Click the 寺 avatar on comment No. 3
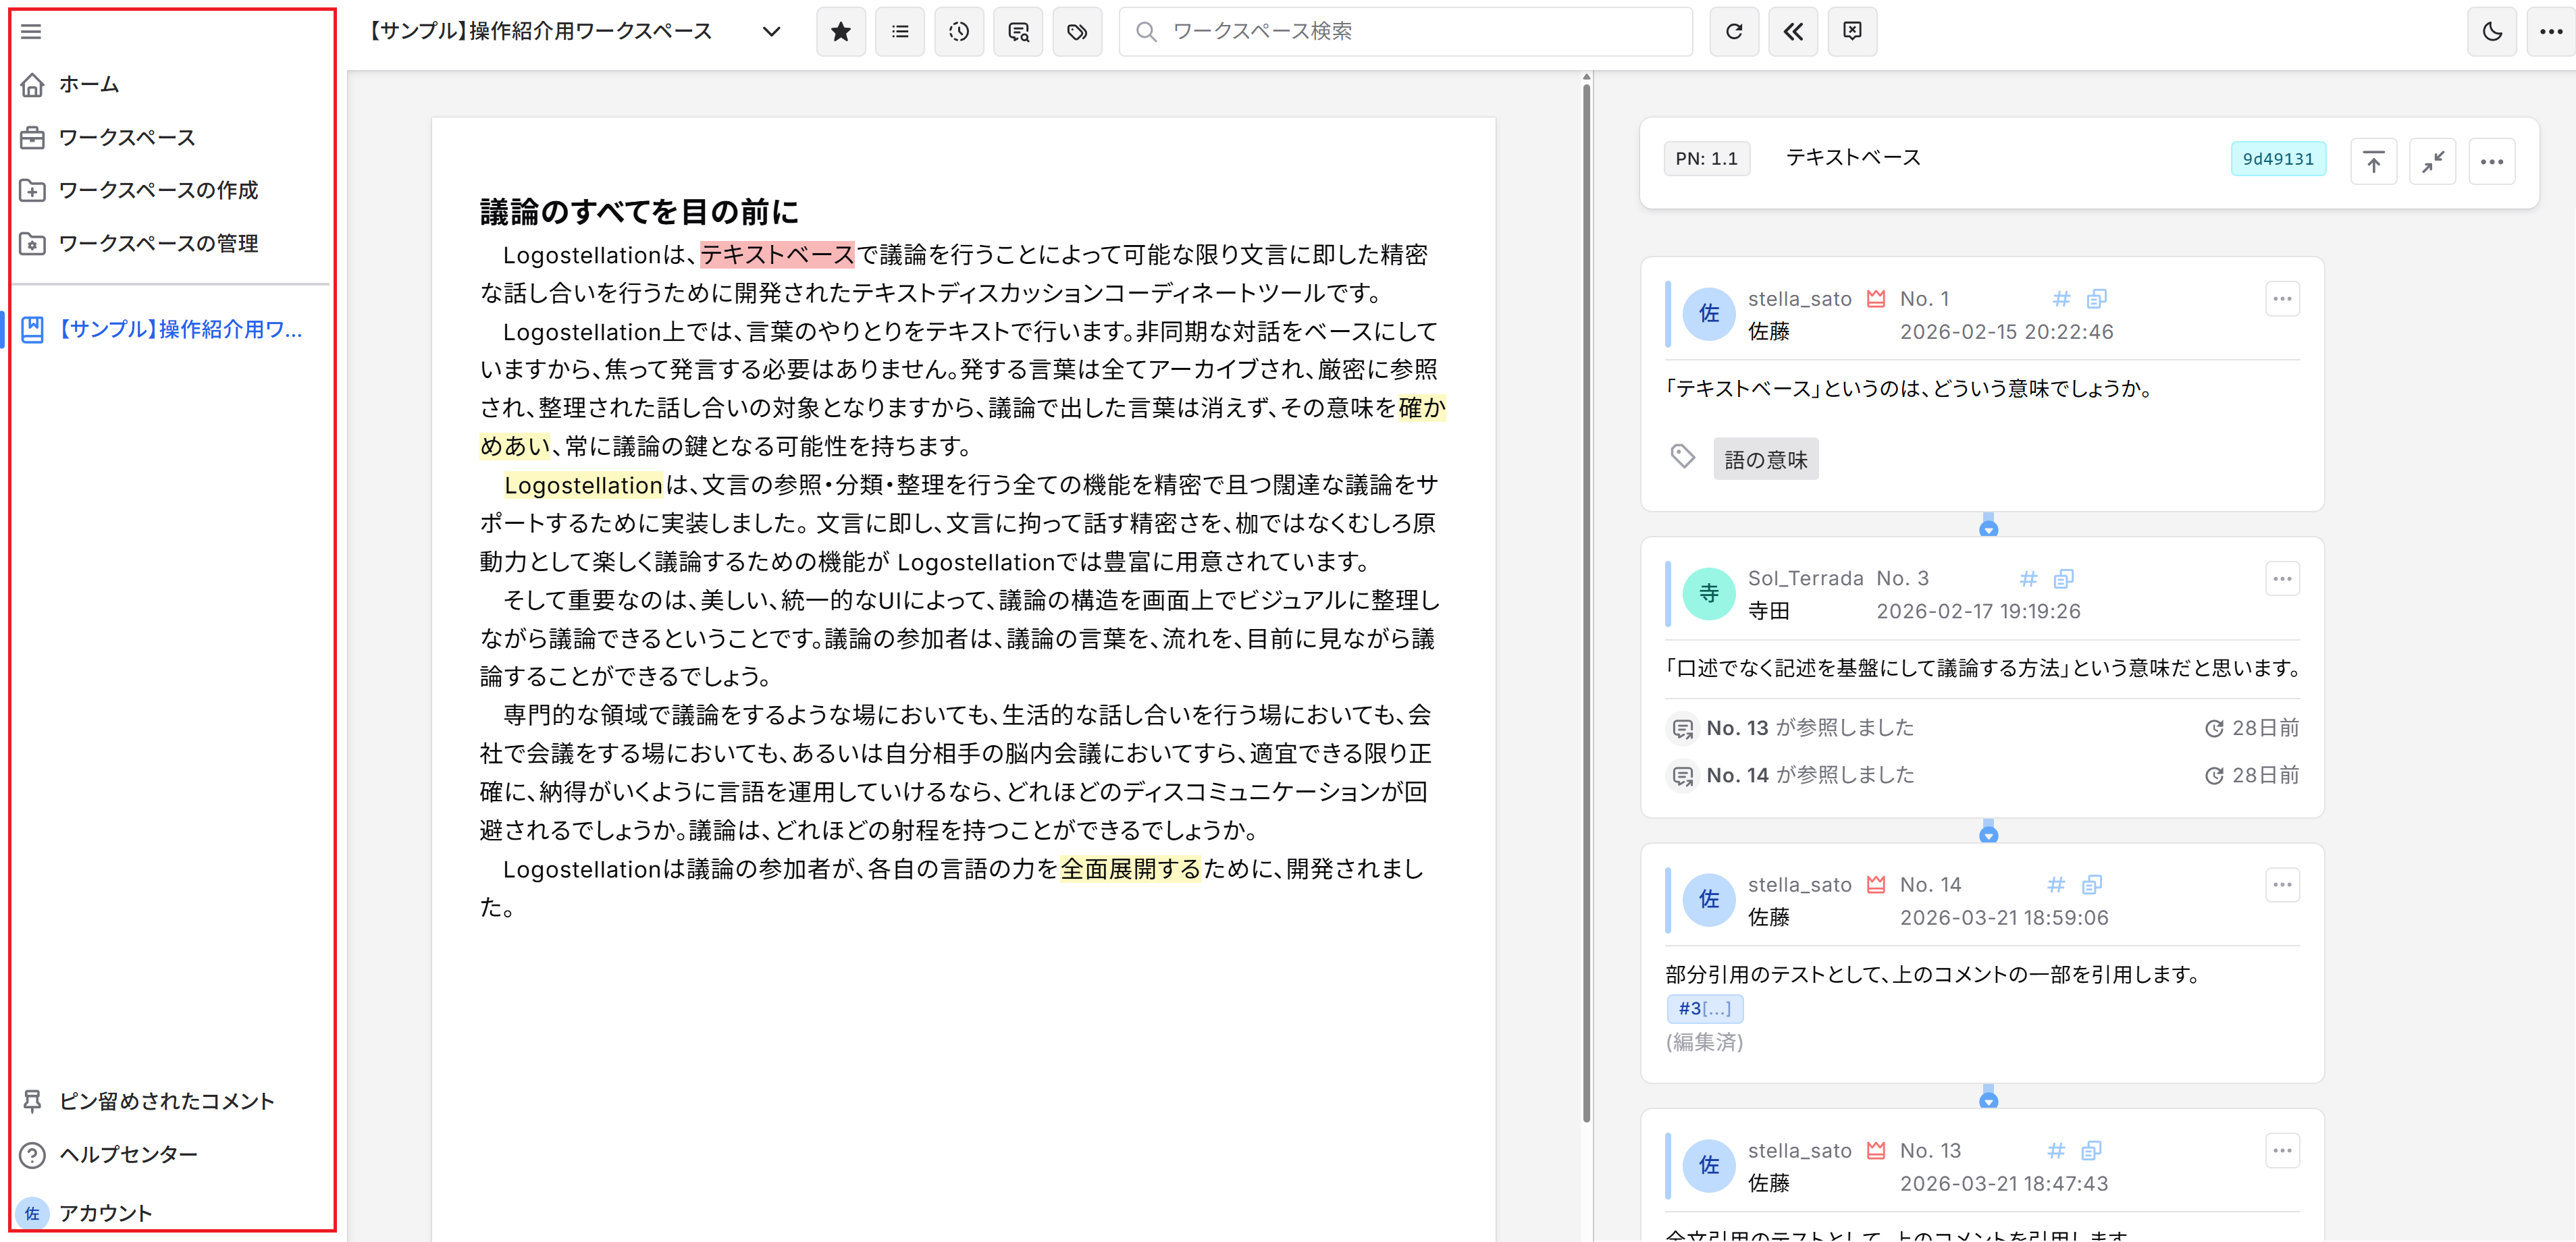Viewport: 2576px width, 1242px height. coord(1709,594)
